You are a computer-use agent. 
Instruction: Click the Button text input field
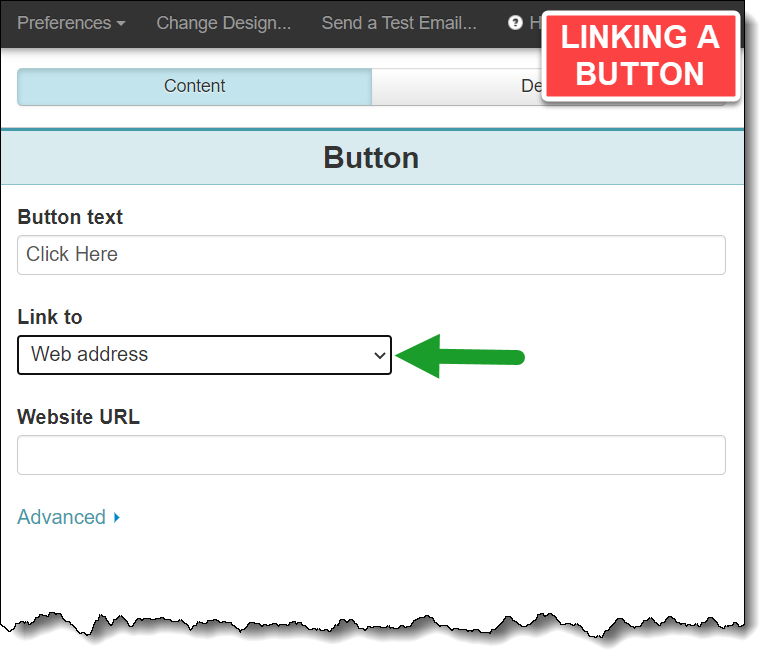click(371, 255)
